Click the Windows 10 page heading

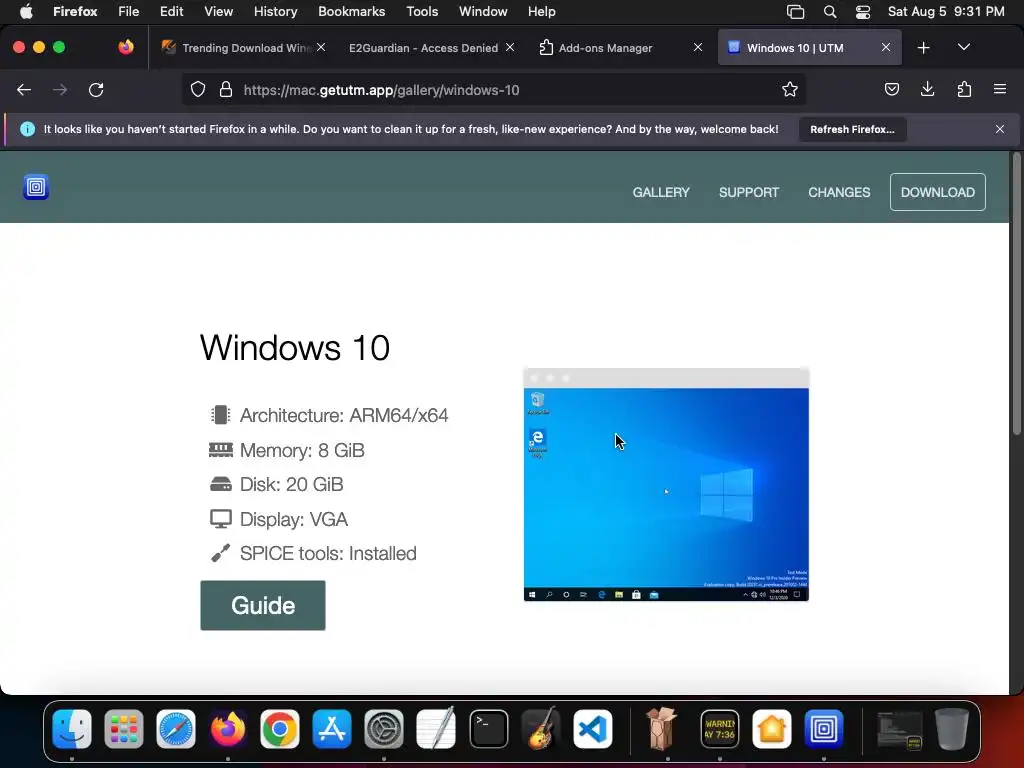295,347
